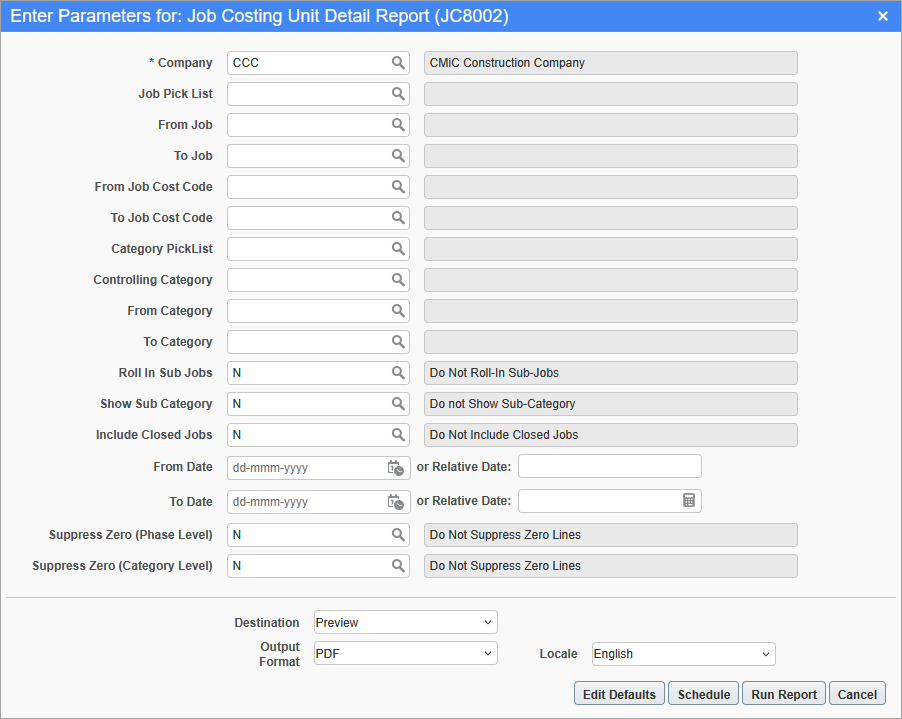Open the From Date calendar picker

point(396,467)
